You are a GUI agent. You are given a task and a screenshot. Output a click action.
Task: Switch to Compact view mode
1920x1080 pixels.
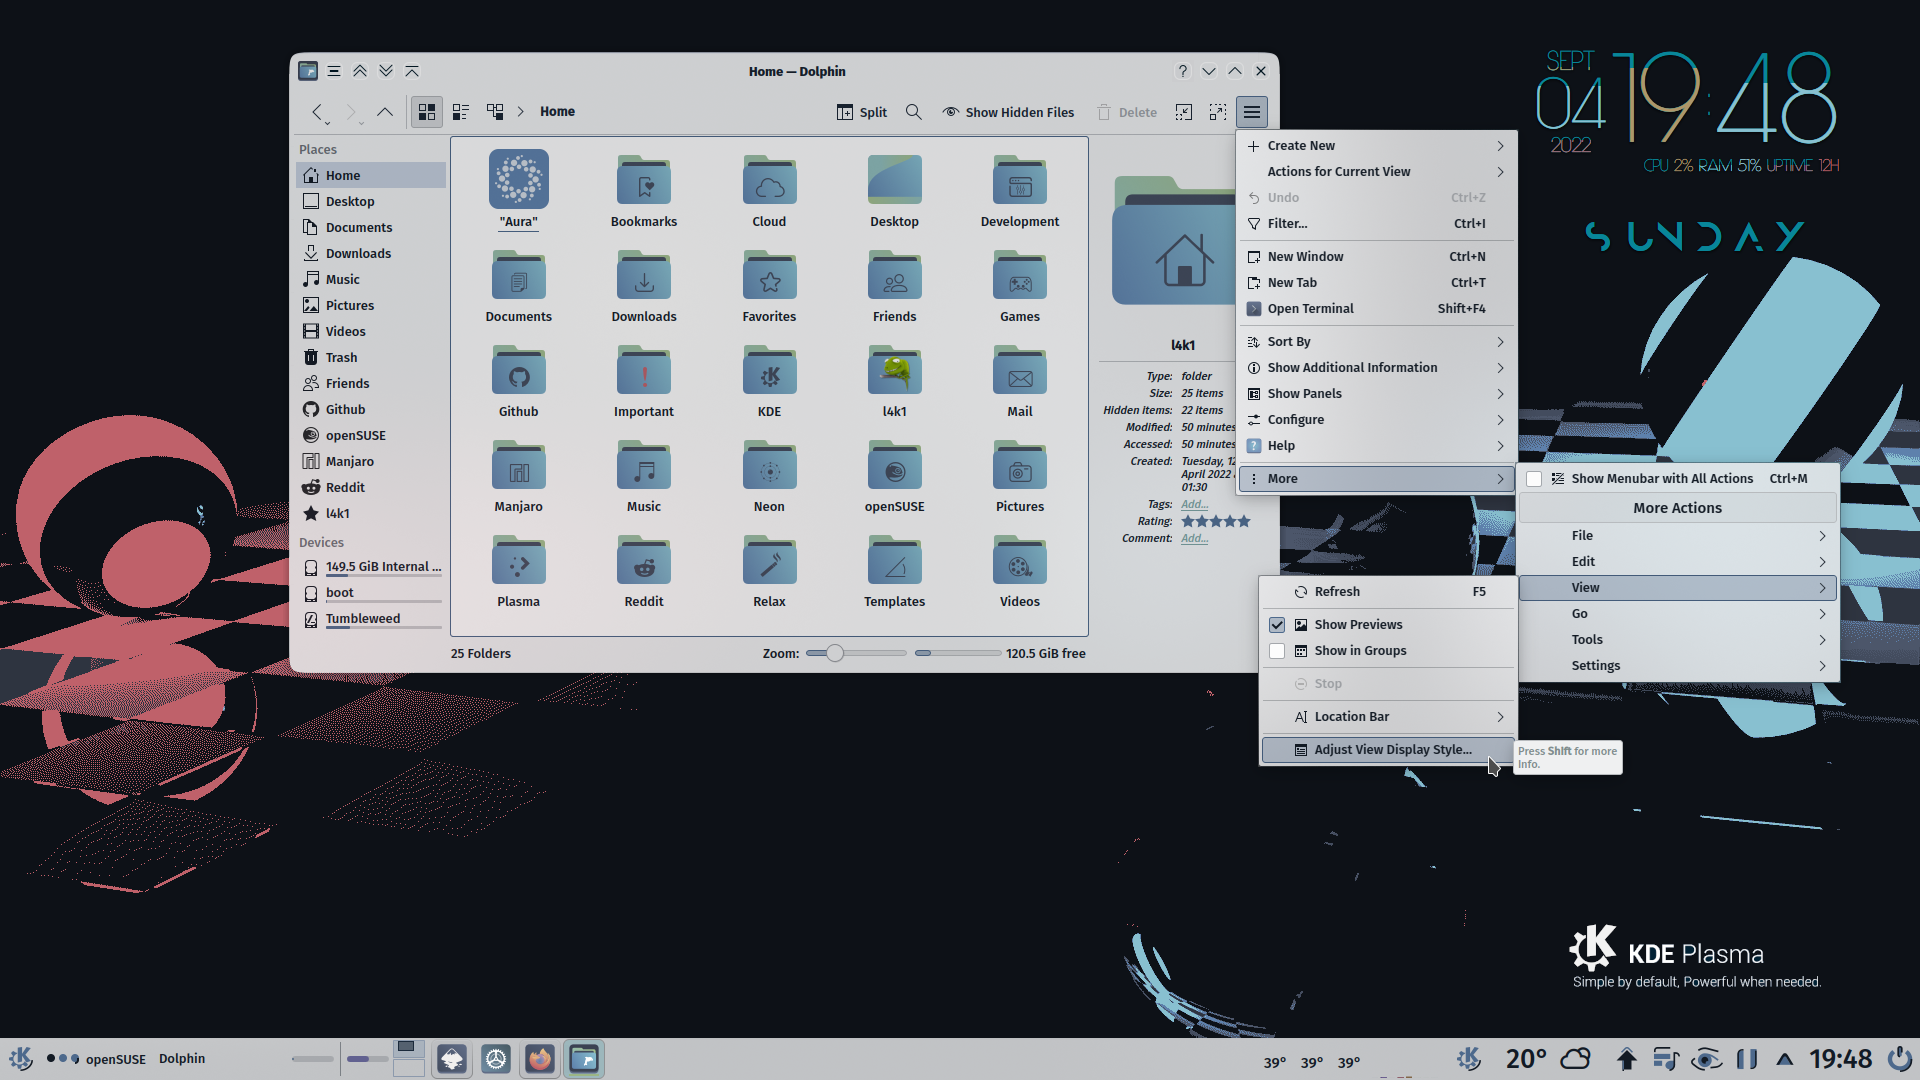[461, 112]
